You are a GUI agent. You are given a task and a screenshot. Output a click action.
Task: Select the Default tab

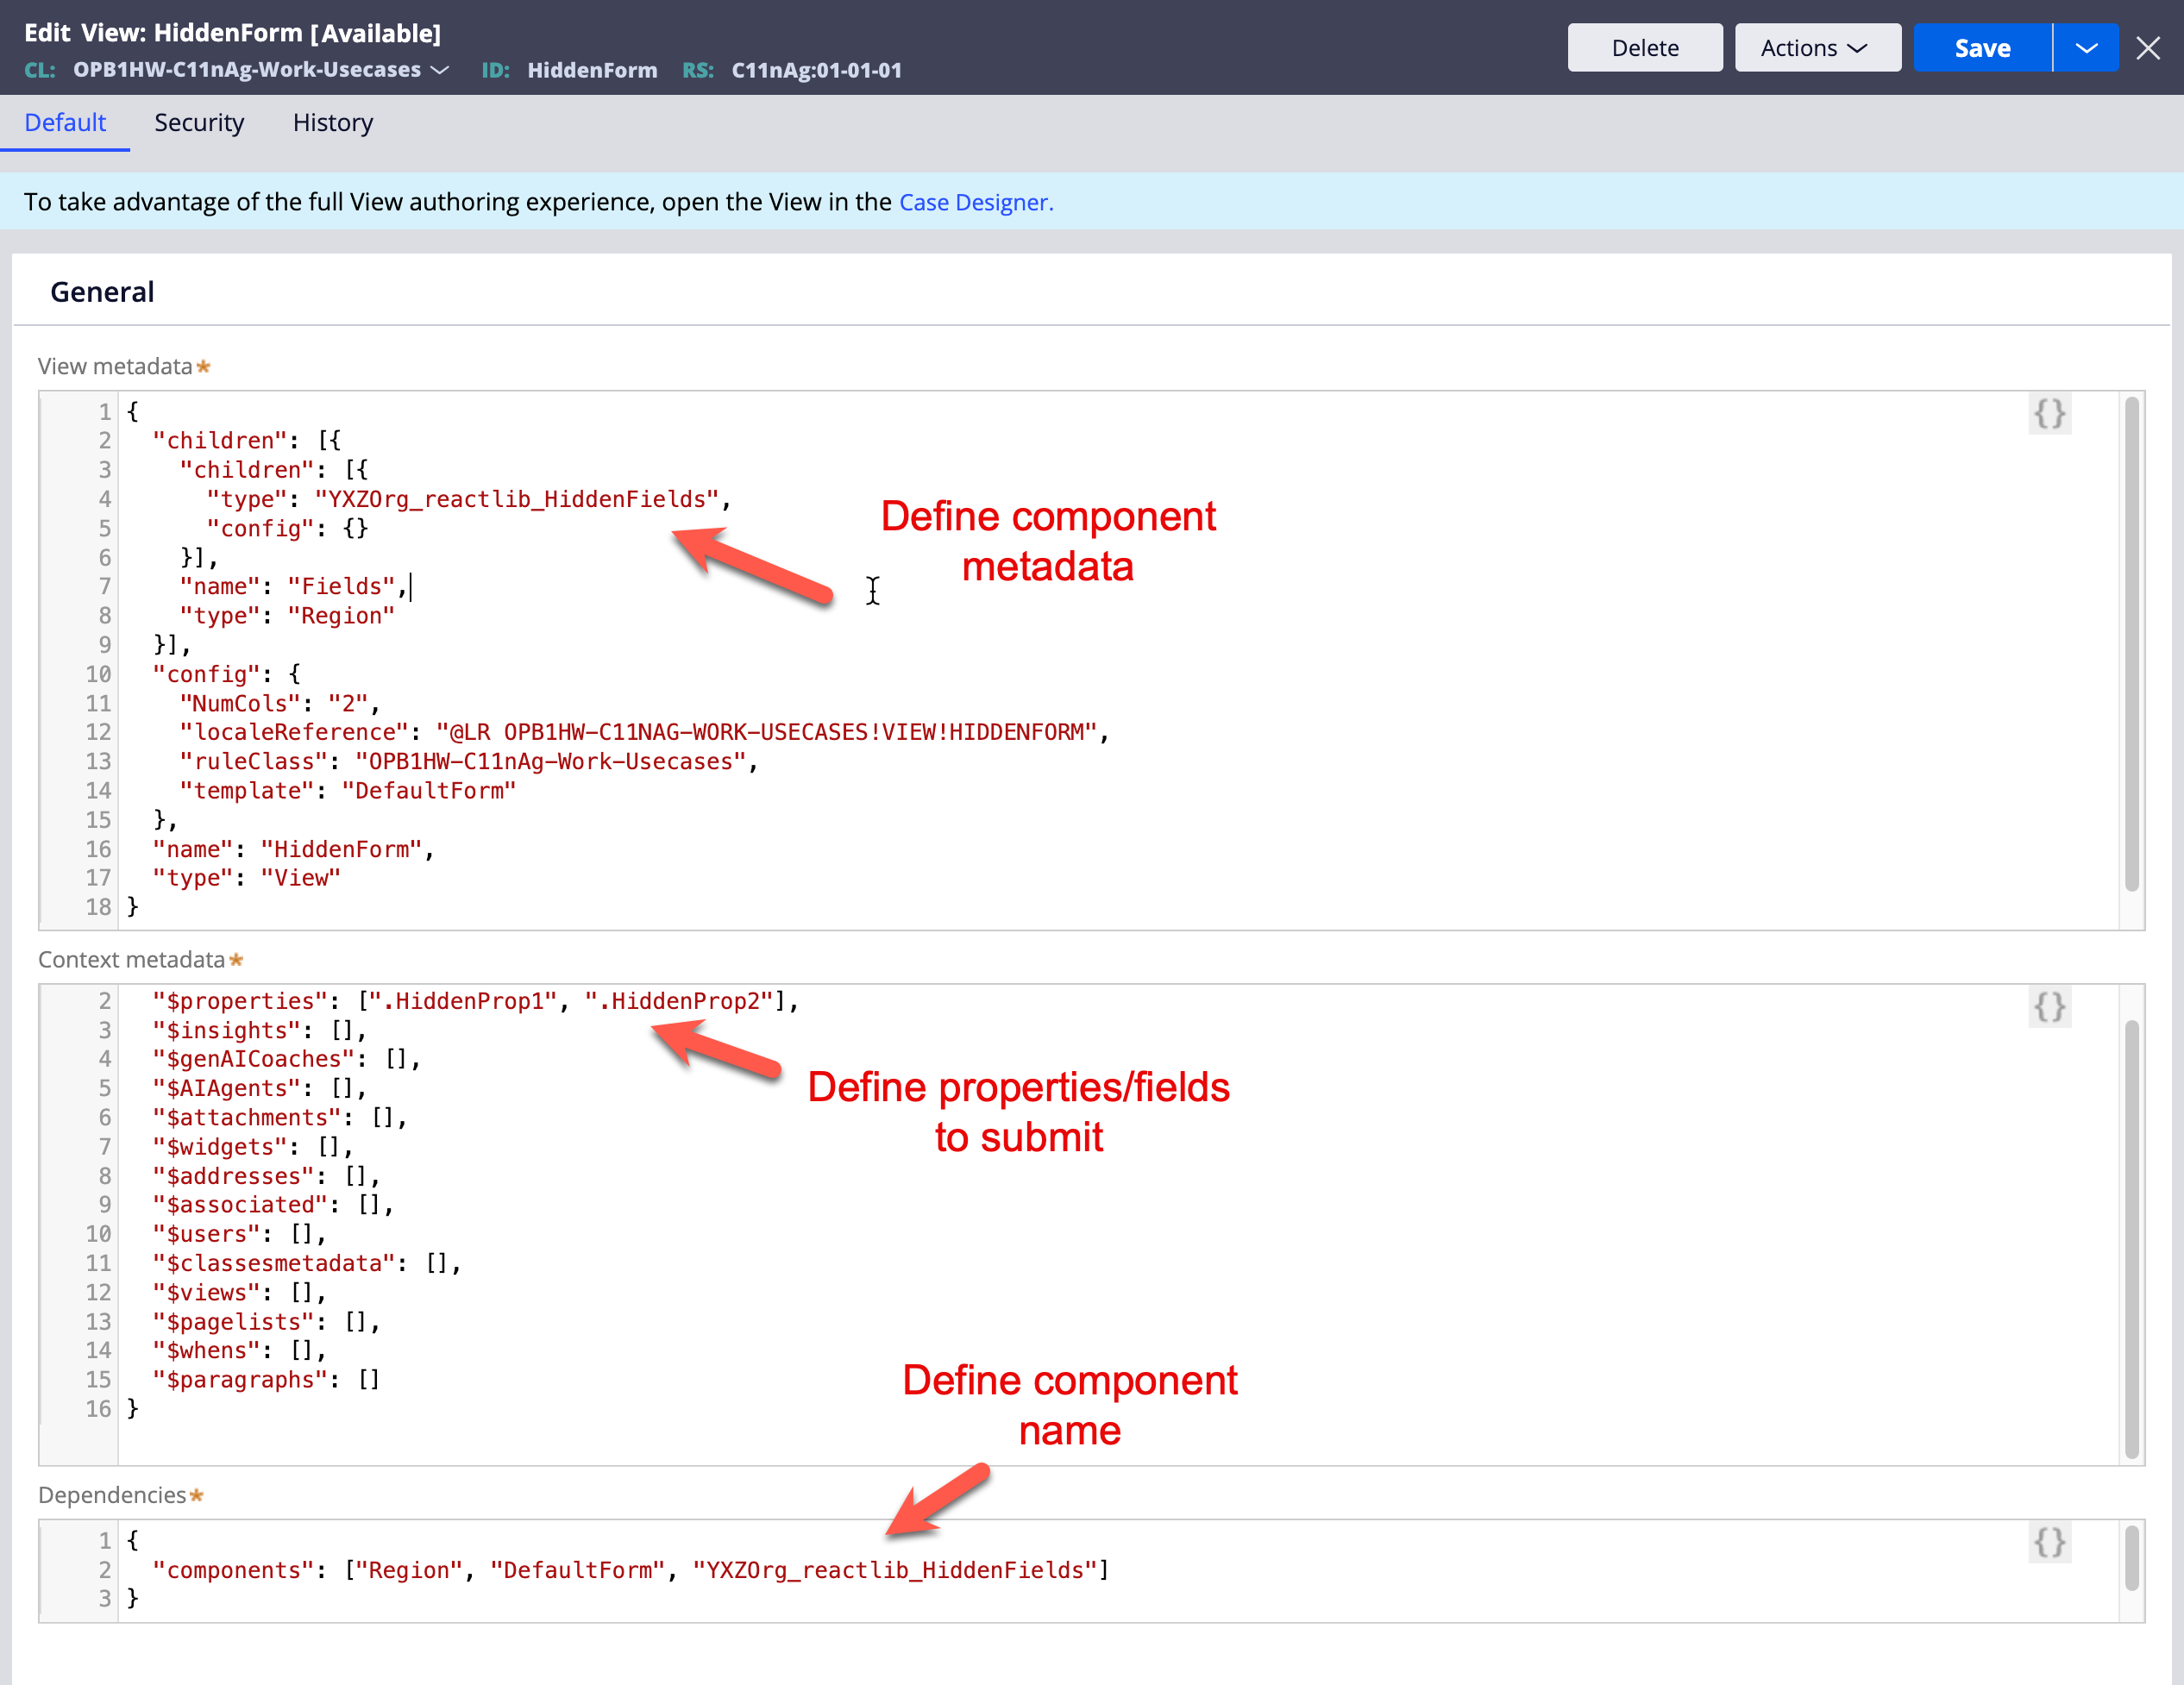pyautogui.click(x=65, y=122)
